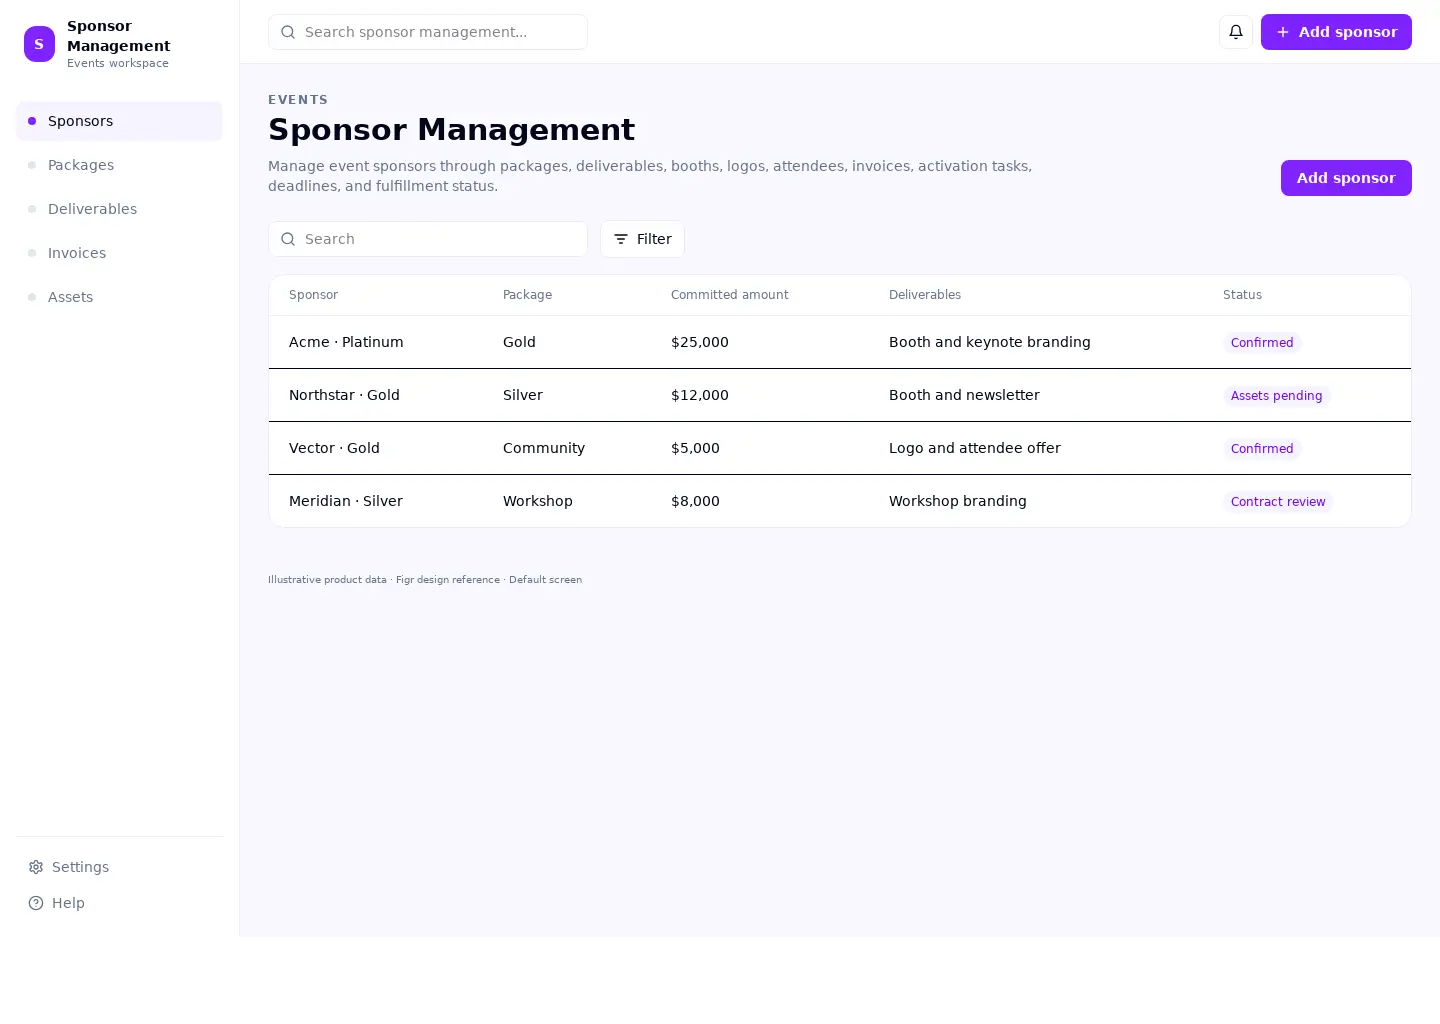Select the Meridian · Silver sponsor
This screenshot has height=1024, width=1440.
point(346,501)
